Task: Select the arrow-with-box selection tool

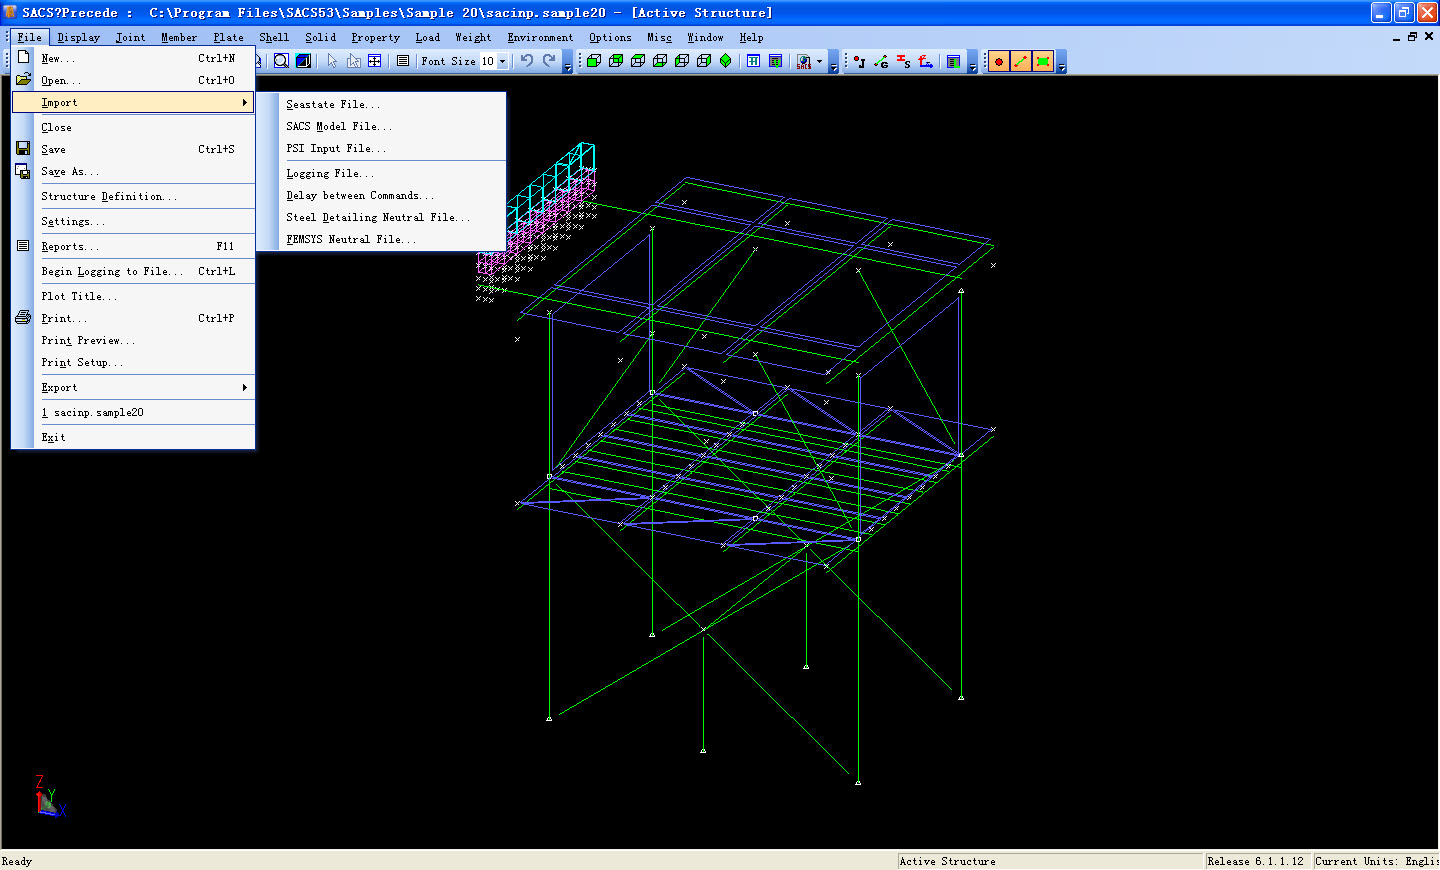Action: pos(353,61)
